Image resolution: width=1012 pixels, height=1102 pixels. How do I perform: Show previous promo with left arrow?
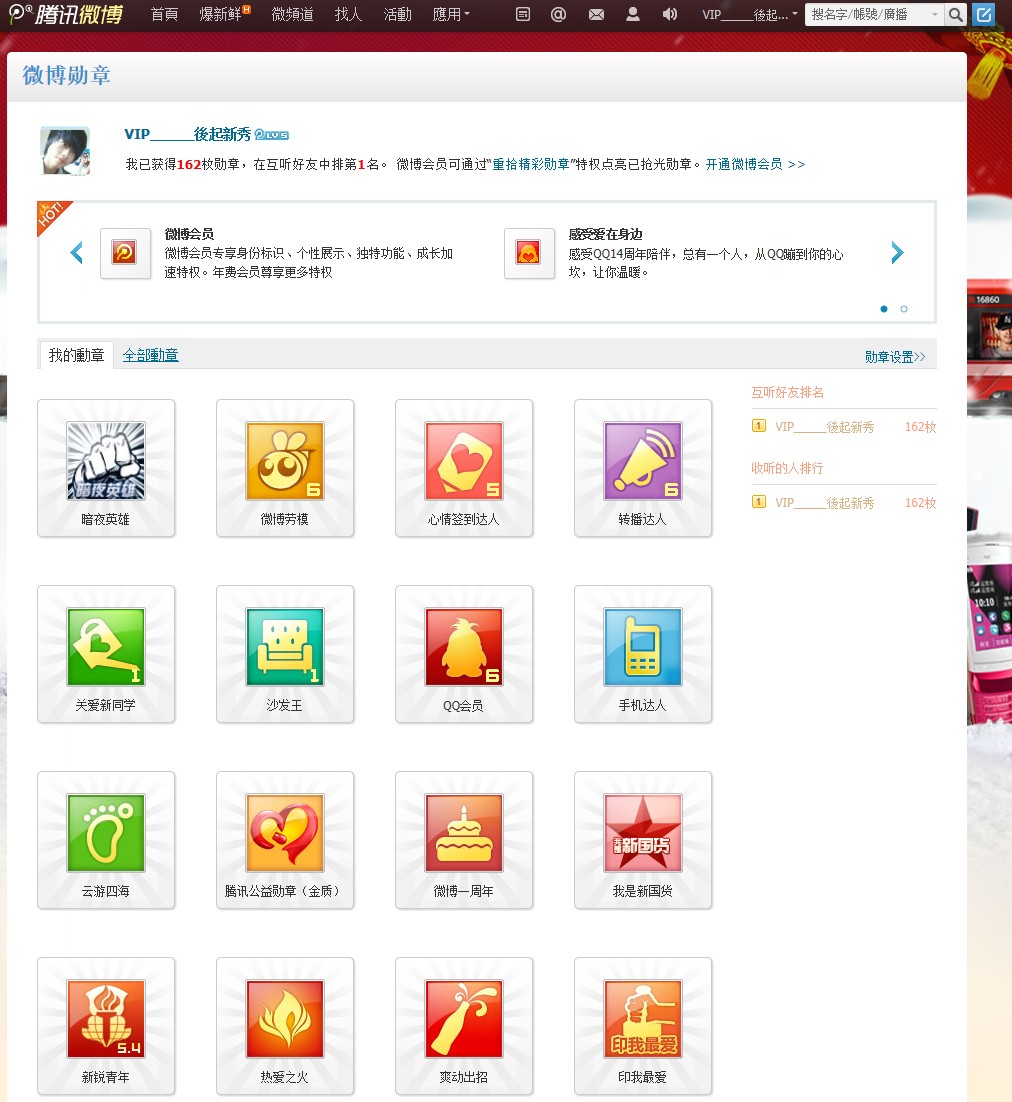coord(77,252)
